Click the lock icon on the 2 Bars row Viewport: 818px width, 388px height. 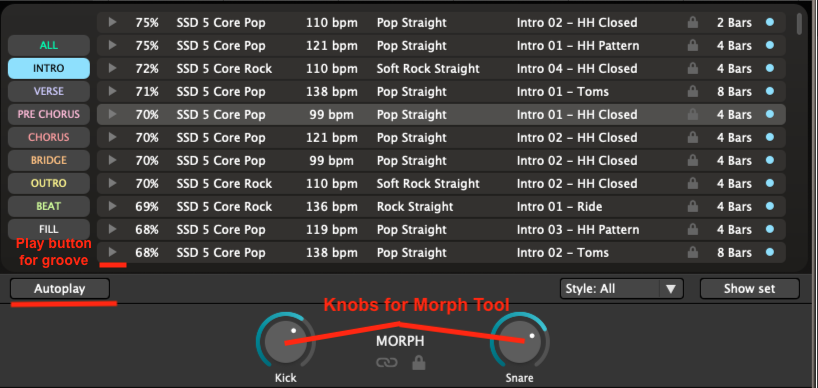point(693,22)
